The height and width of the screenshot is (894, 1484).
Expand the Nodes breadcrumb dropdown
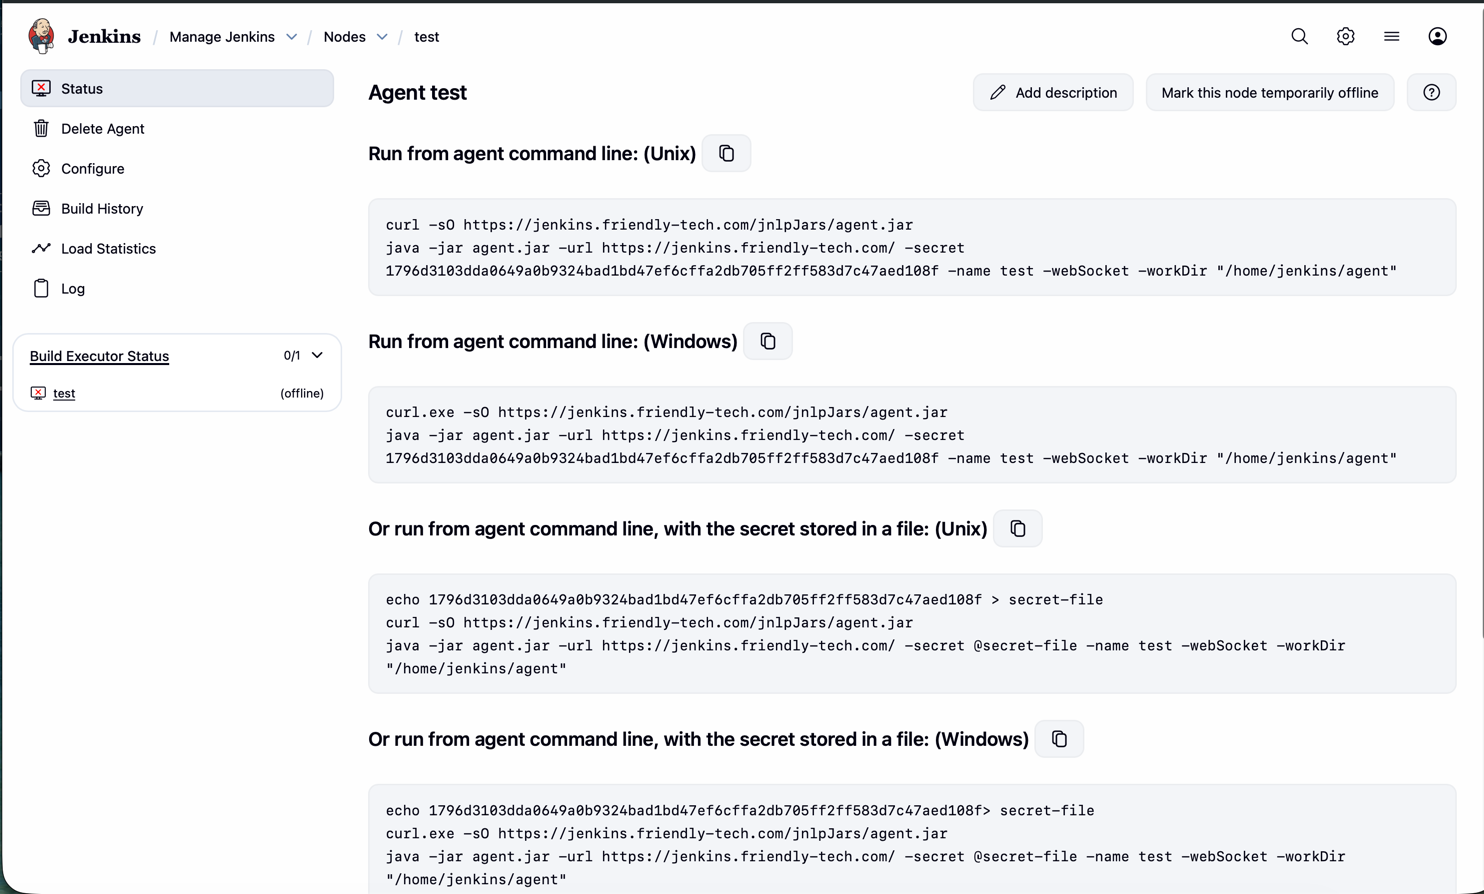(382, 37)
